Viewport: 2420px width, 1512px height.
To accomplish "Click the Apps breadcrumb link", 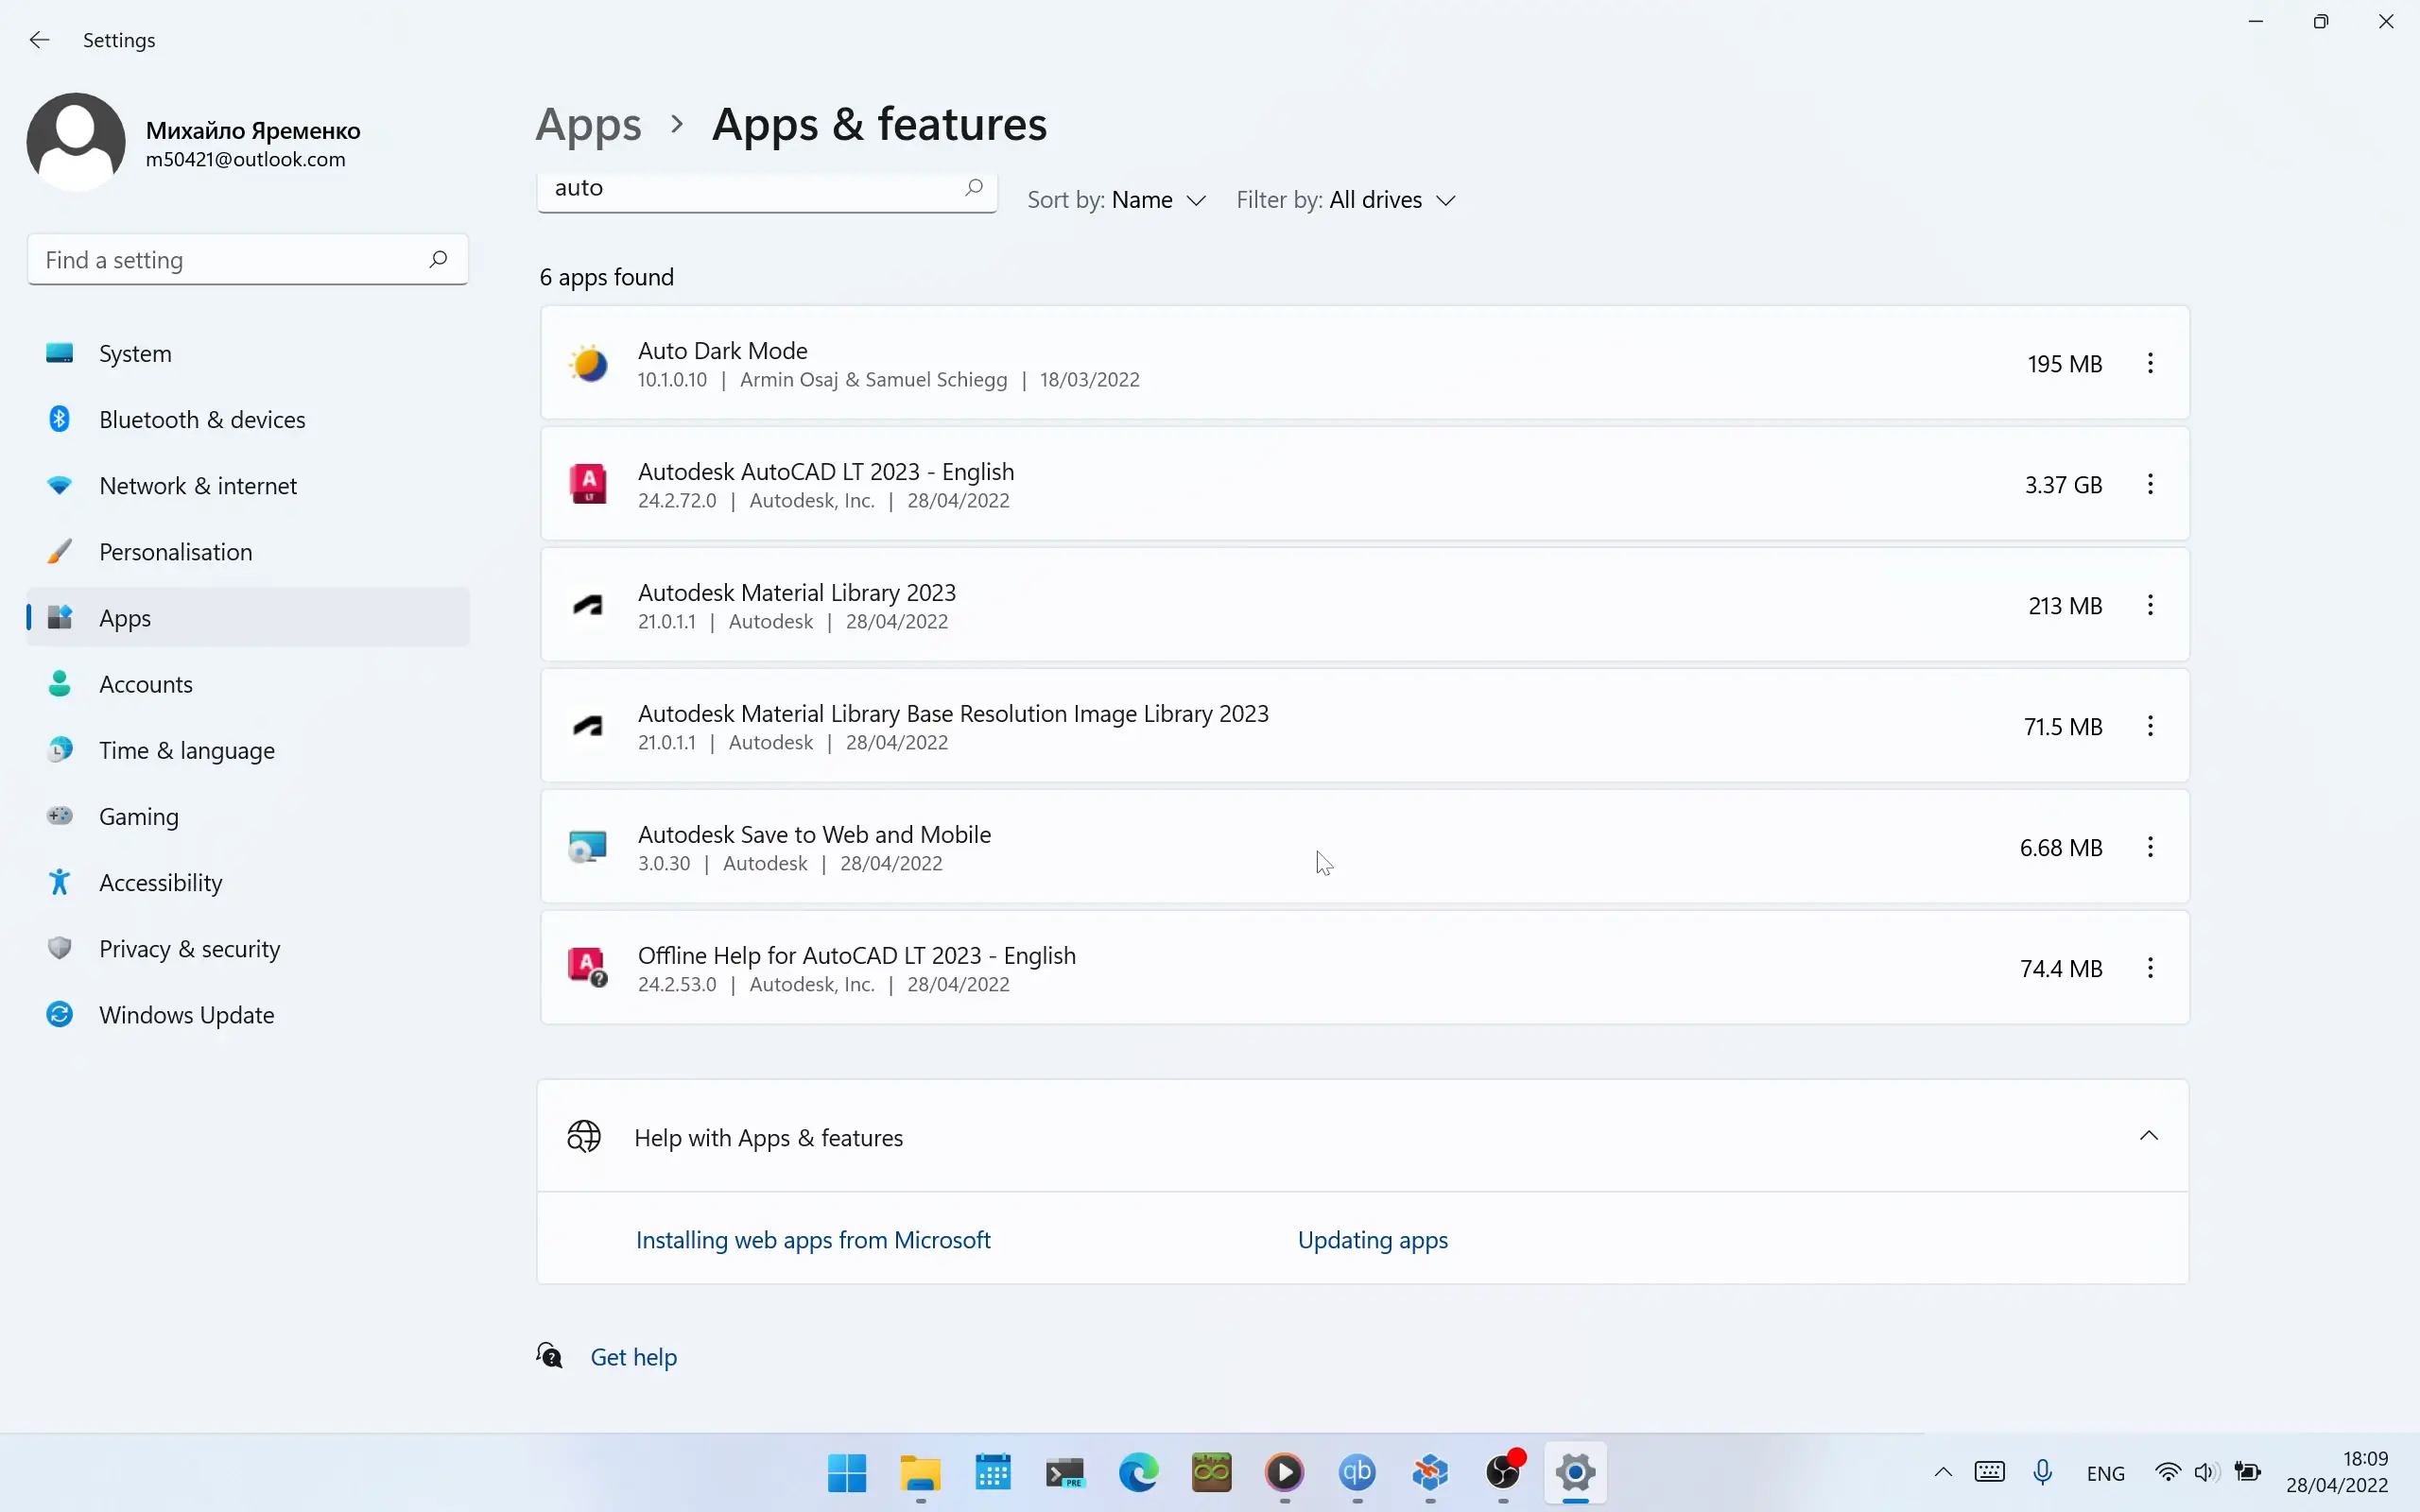I will tap(588, 125).
